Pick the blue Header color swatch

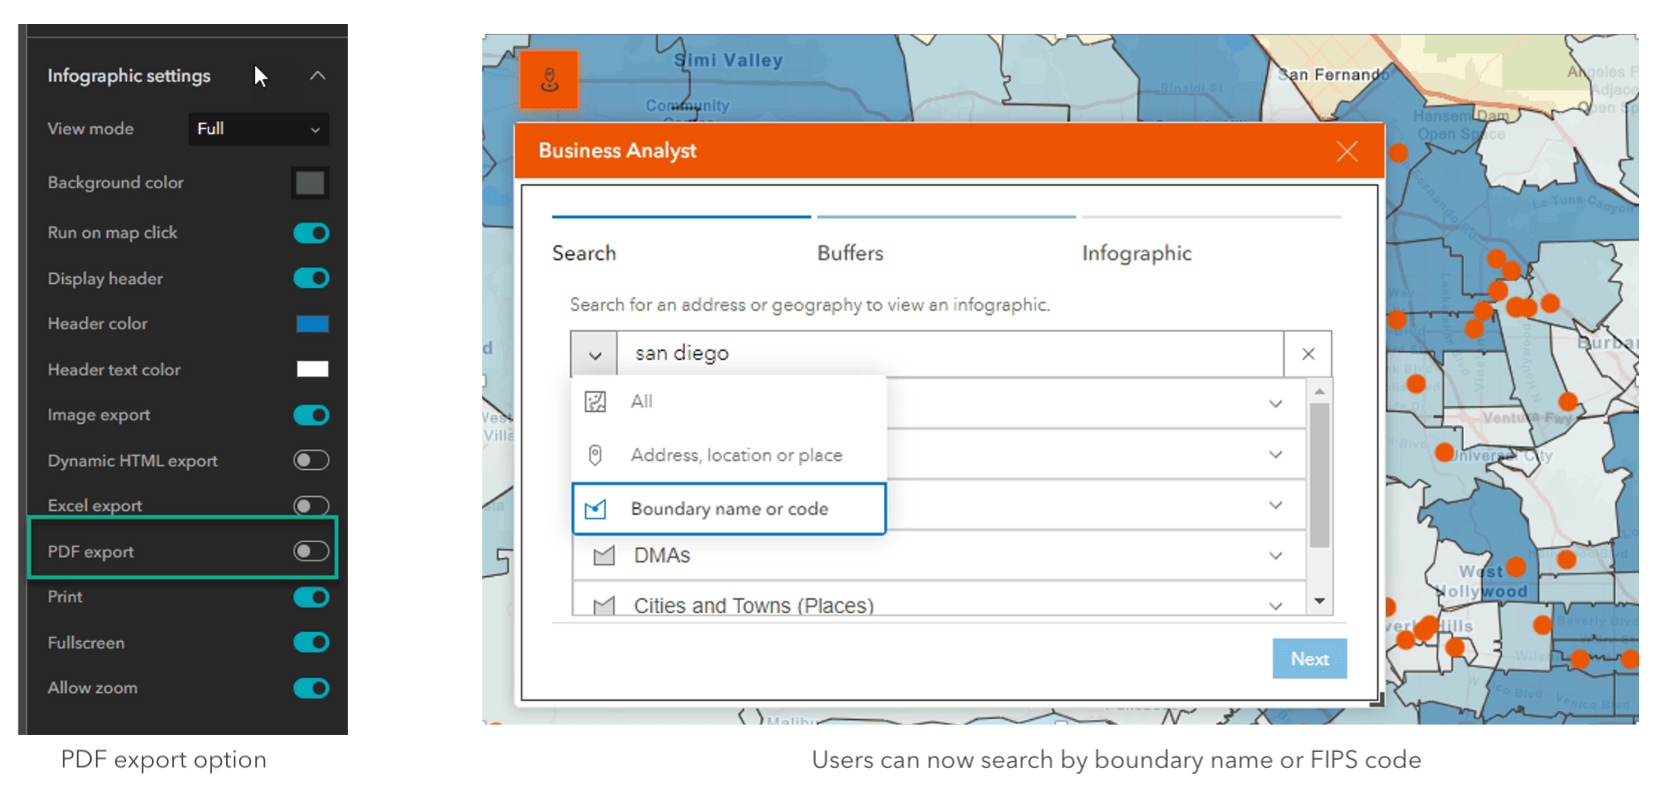click(312, 324)
